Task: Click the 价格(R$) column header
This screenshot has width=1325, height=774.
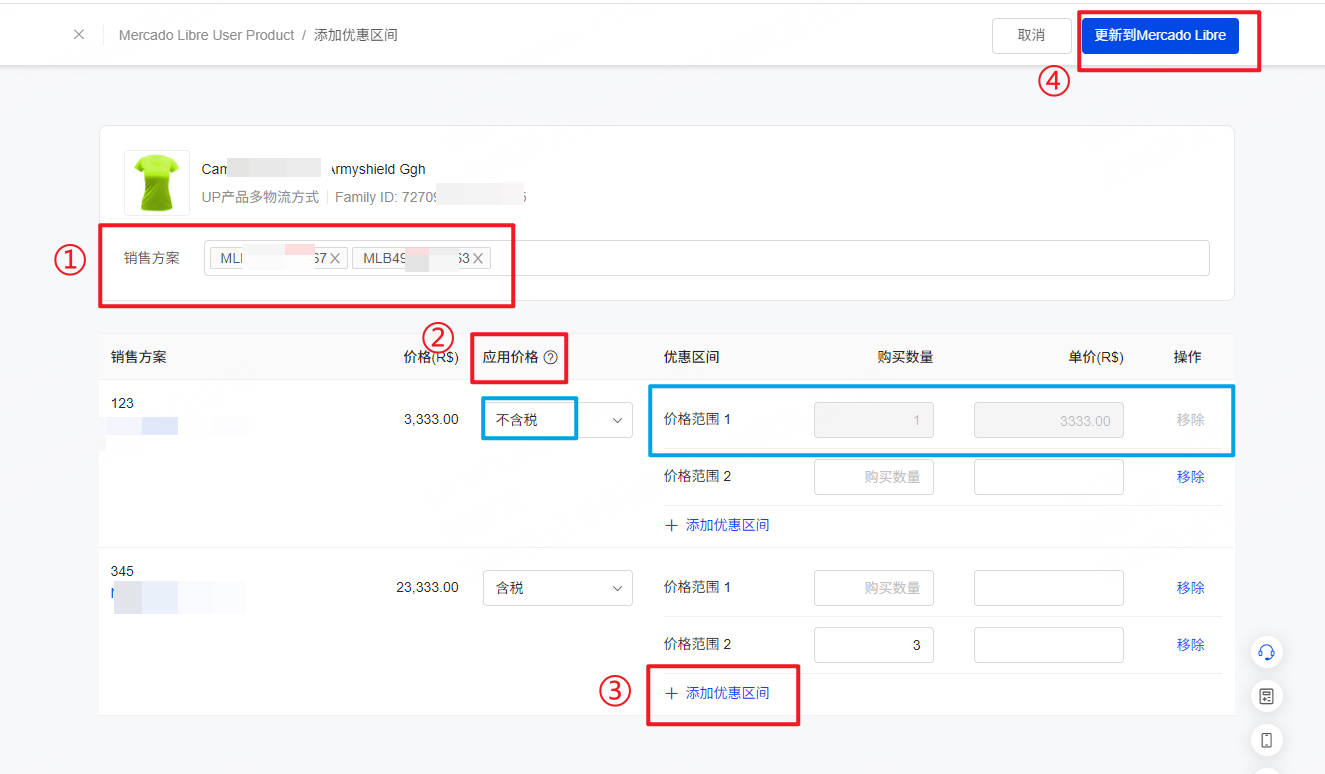Action: [x=431, y=357]
